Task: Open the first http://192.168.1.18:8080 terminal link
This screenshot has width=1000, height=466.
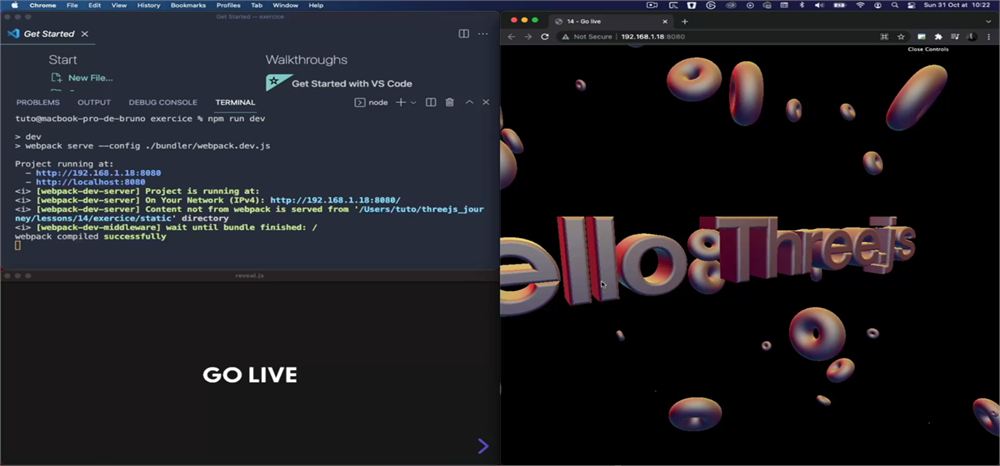Action: [x=98, y=173]
